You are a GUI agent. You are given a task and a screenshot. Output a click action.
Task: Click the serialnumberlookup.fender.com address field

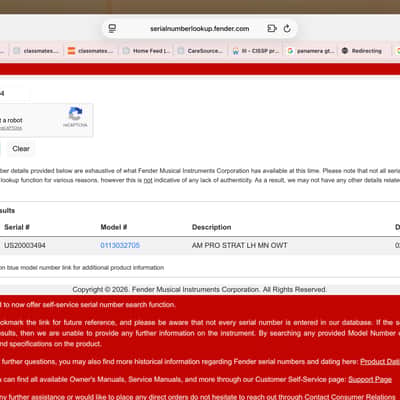(x=199, y=29)
